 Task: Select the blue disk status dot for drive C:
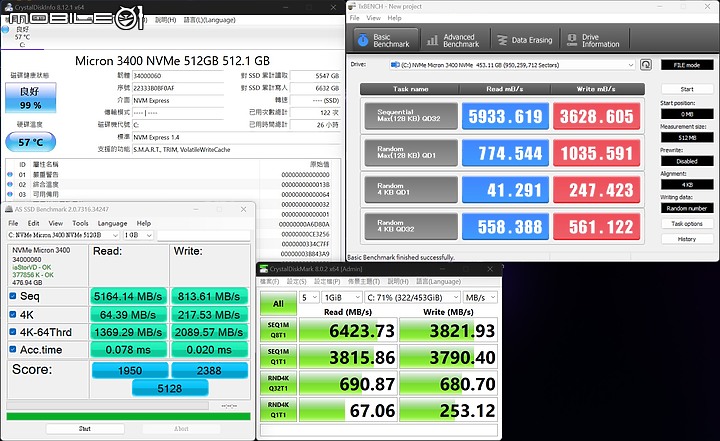tap(6, 29)
